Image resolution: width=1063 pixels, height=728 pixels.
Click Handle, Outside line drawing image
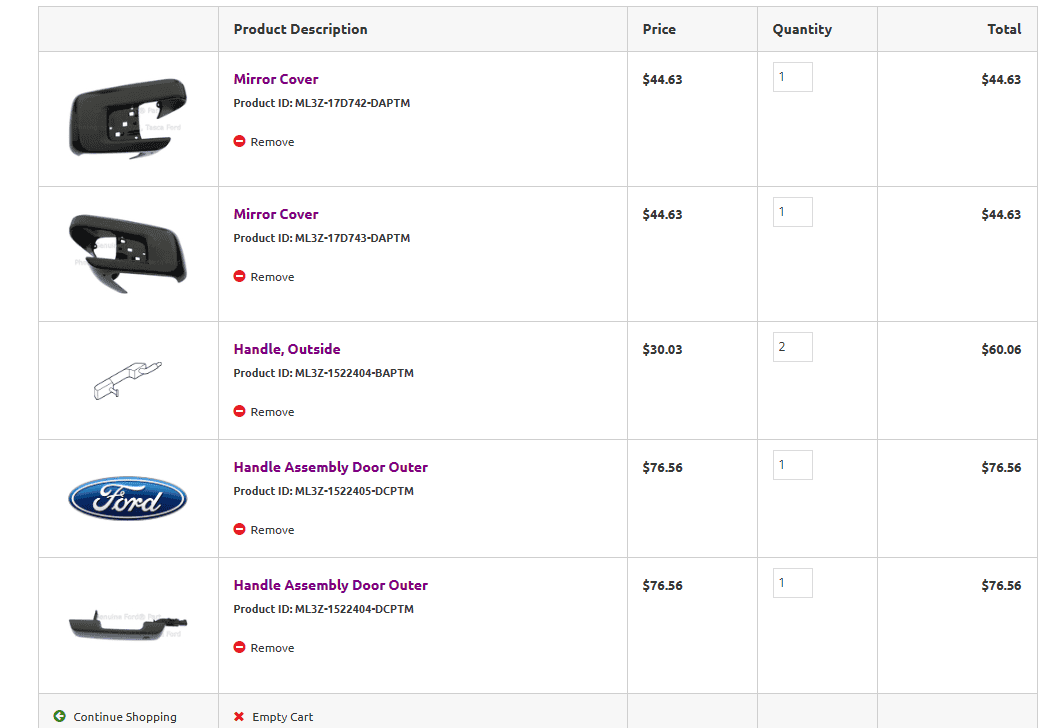point(126,381)
